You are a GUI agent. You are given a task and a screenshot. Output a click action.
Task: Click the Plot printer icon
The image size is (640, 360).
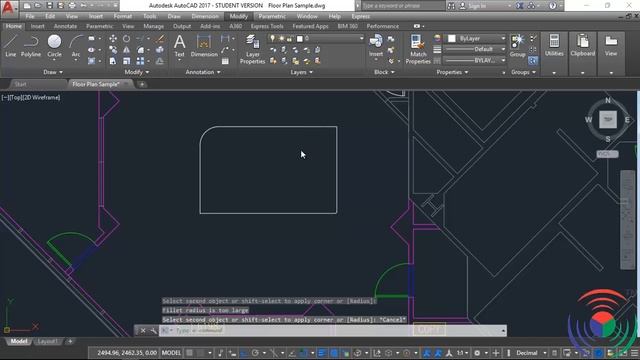[72, 5]
